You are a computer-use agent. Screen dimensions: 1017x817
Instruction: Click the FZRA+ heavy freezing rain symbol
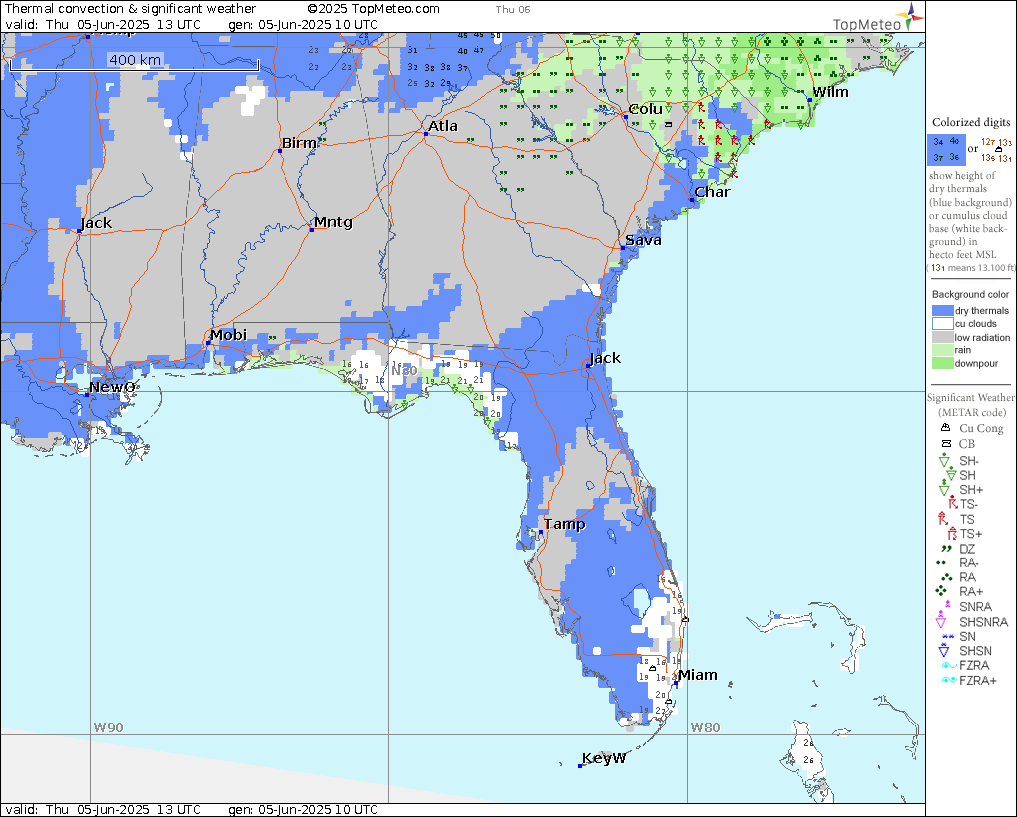(950, 680)
